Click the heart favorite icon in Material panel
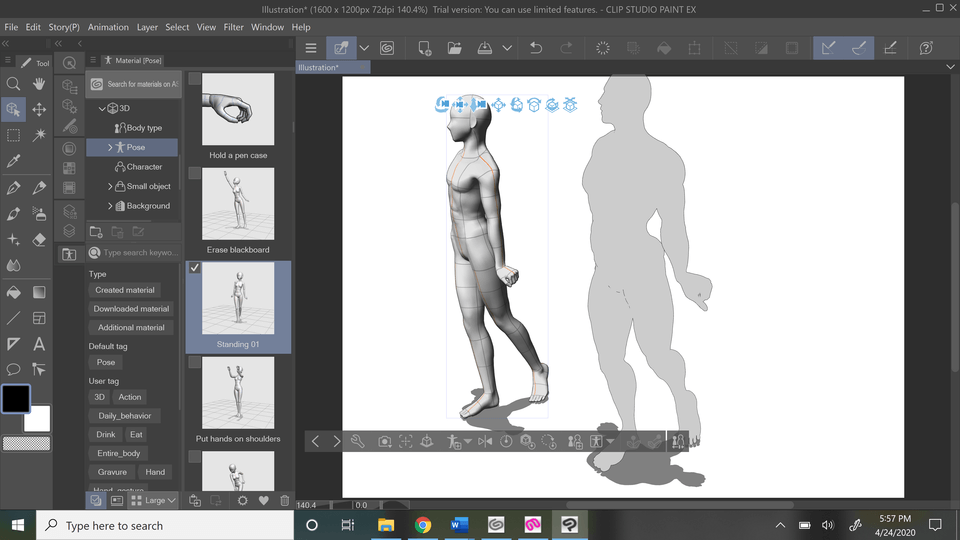 coord(264,500)
